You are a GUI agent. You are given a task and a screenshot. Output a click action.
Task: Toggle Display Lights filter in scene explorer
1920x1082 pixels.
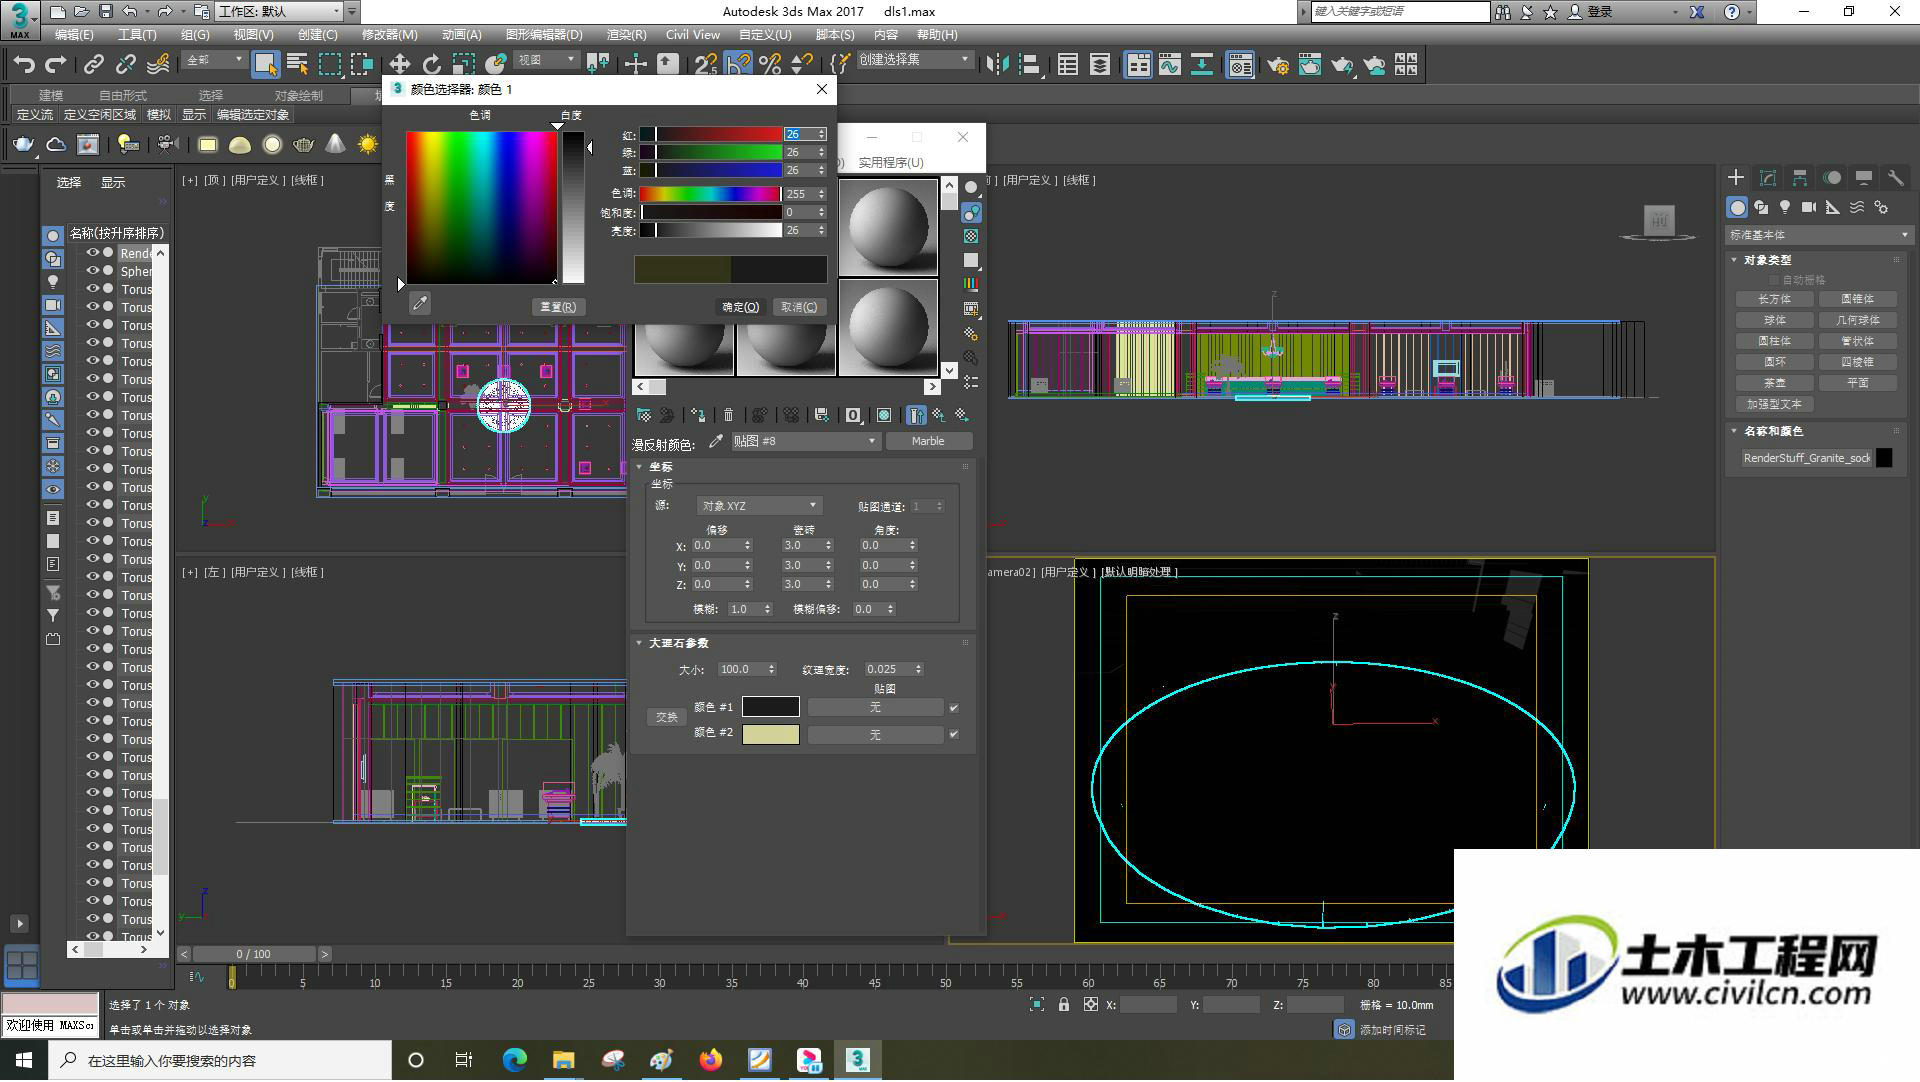(53, 282)
